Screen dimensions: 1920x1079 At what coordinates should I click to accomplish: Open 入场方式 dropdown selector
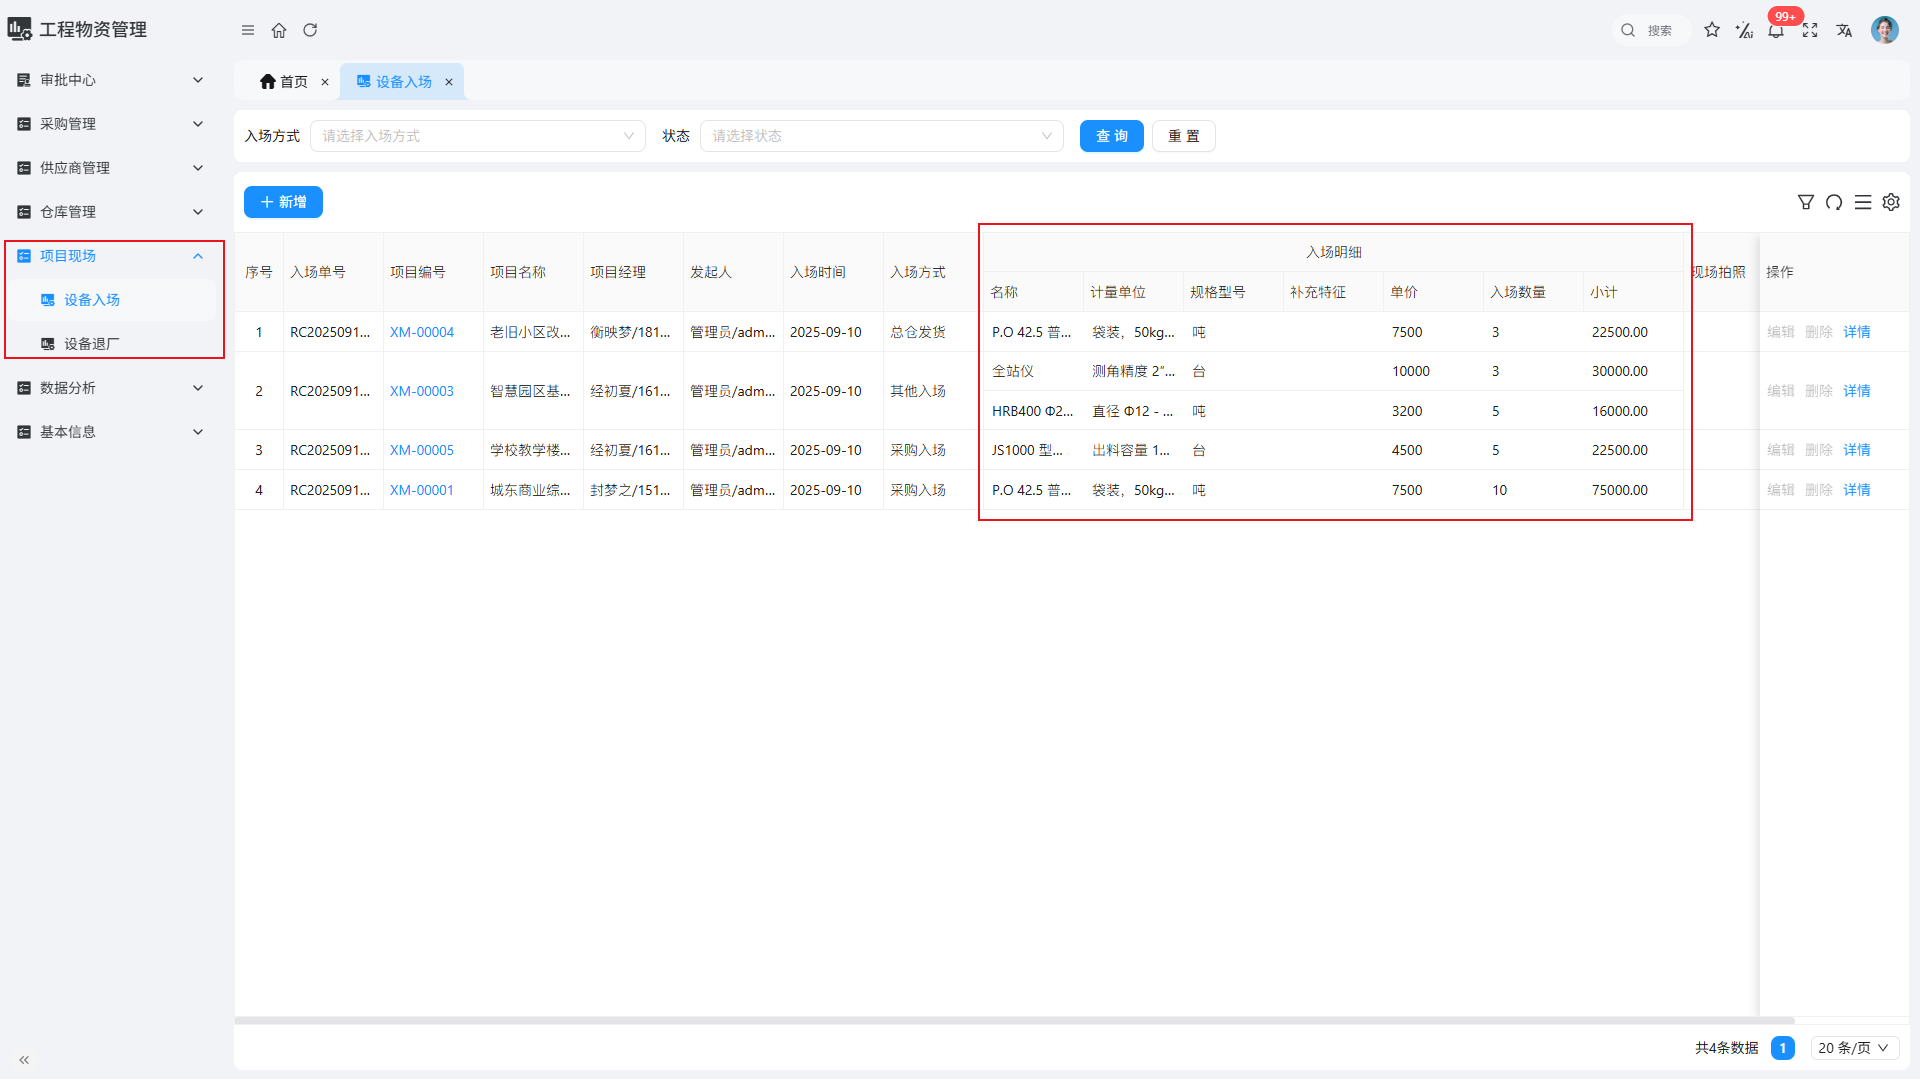coord(478,136)
